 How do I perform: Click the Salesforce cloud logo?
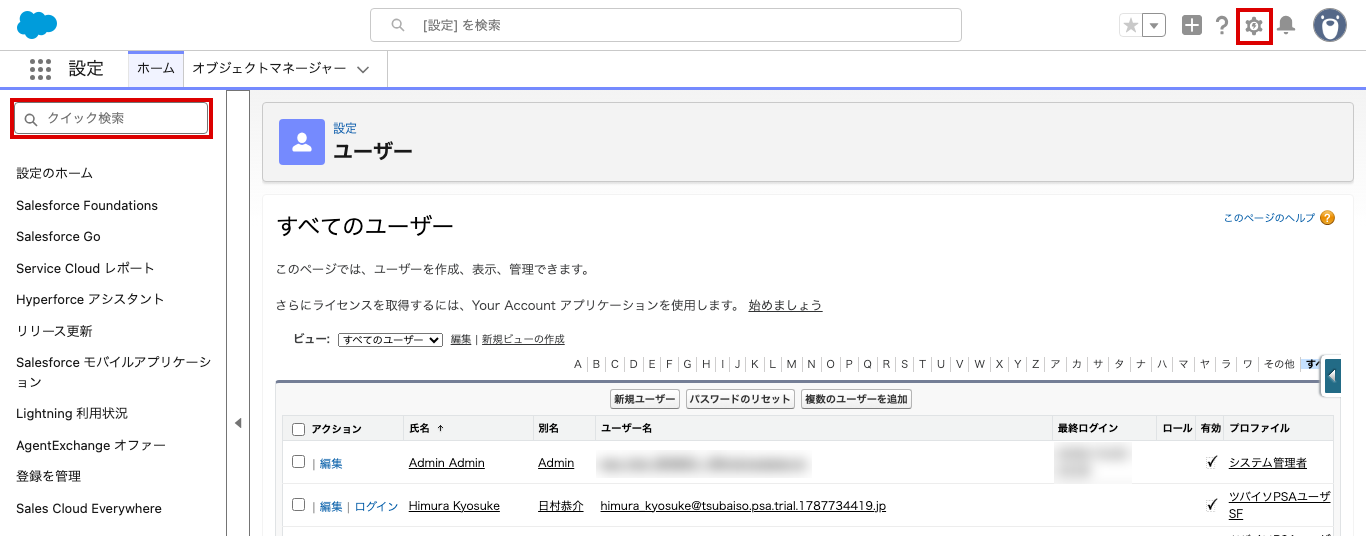(x=37, y=24)
